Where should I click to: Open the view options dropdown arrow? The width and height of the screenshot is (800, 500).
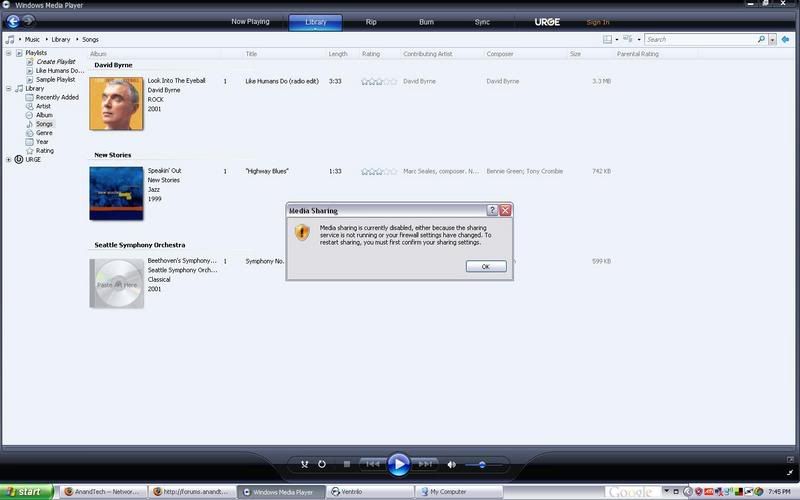click(638, 39)
